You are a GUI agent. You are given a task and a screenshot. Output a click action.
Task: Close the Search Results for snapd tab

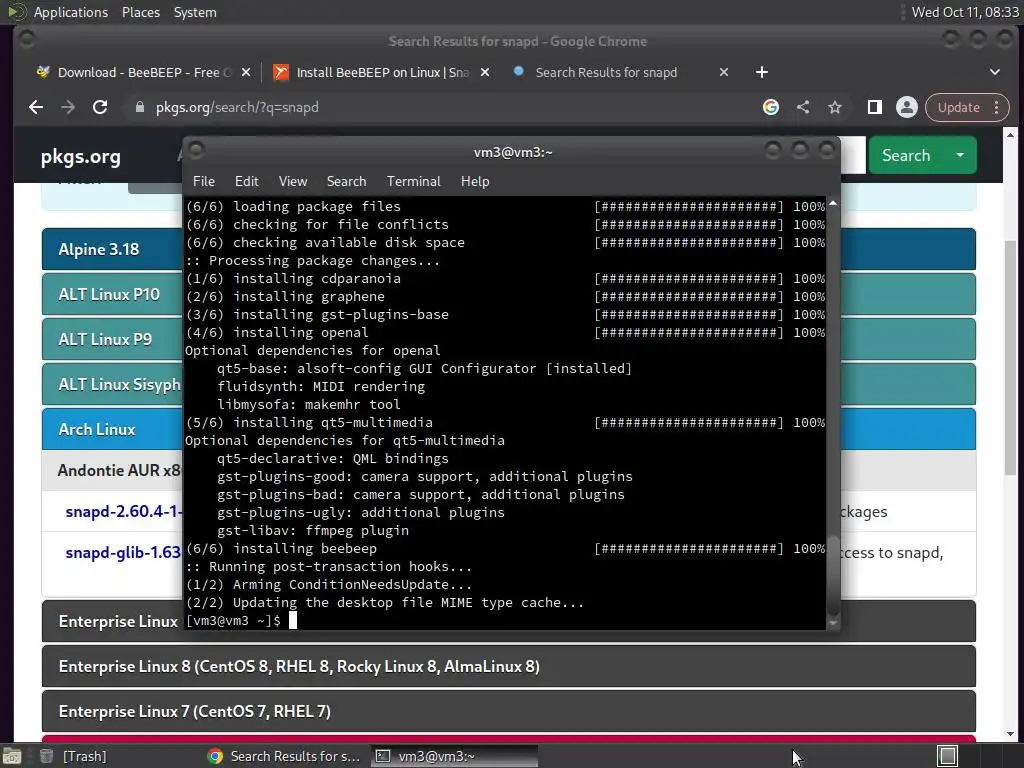pyautogui.click(x=724, y=72)
